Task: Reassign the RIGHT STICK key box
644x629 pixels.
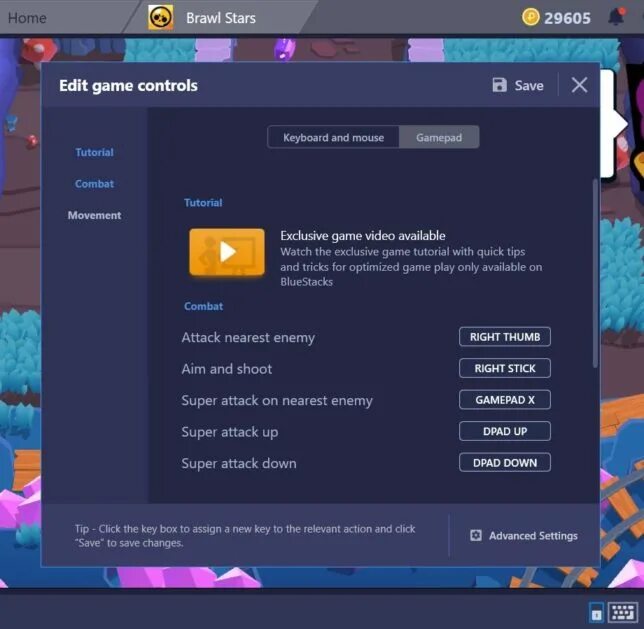Action: pos(505,368)
